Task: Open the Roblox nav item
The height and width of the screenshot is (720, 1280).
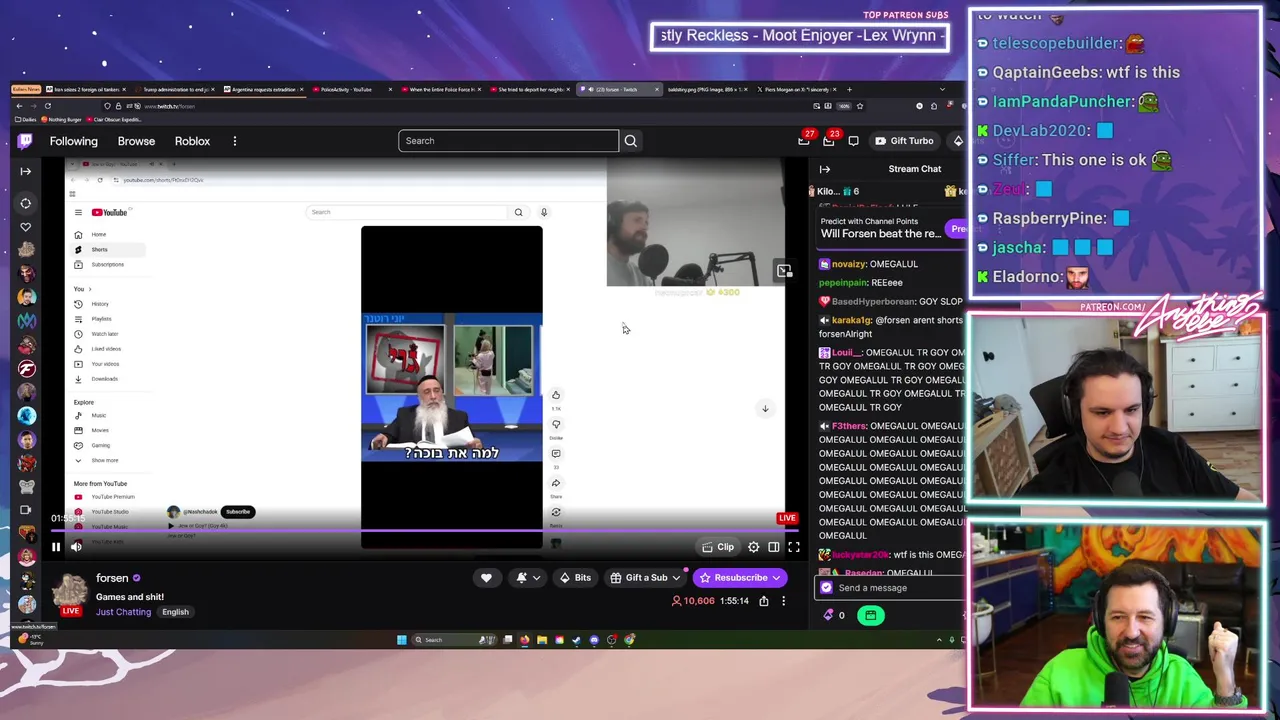Action: point(192,141)
